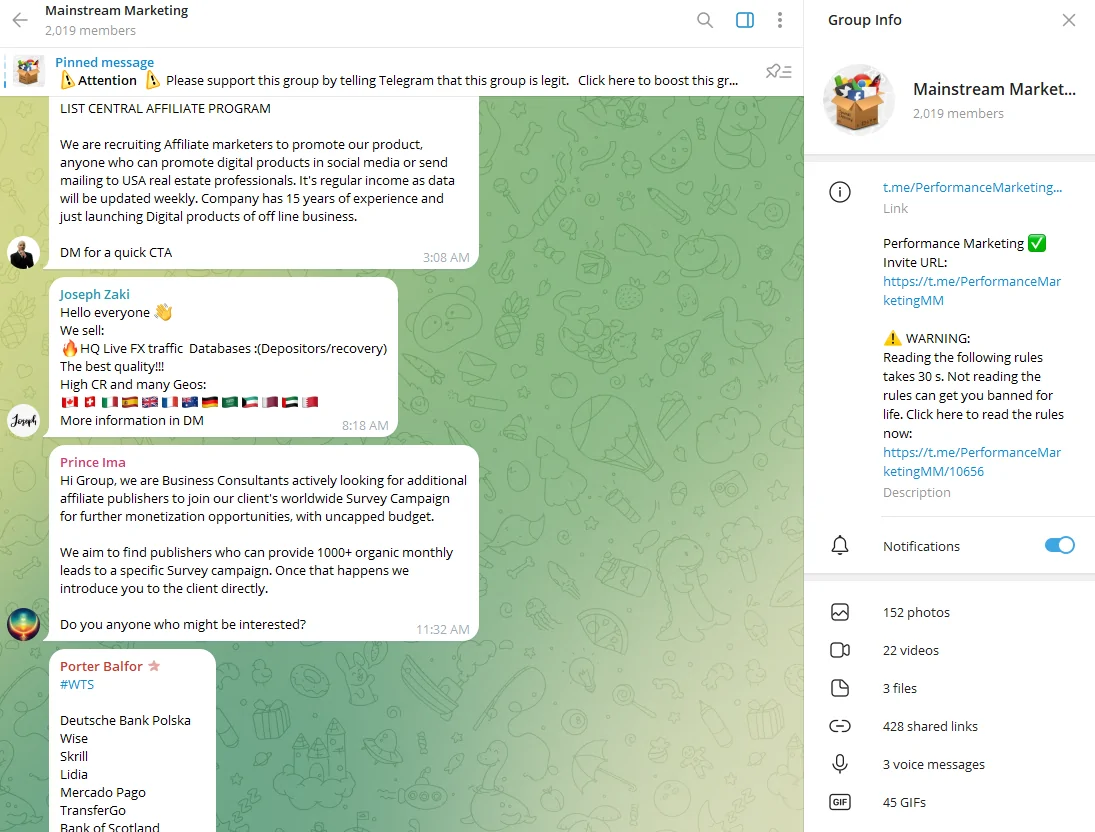Open Joseph Zaki's profile name
This screenshot has height=832, width=1095.
(x=94, y=294)
